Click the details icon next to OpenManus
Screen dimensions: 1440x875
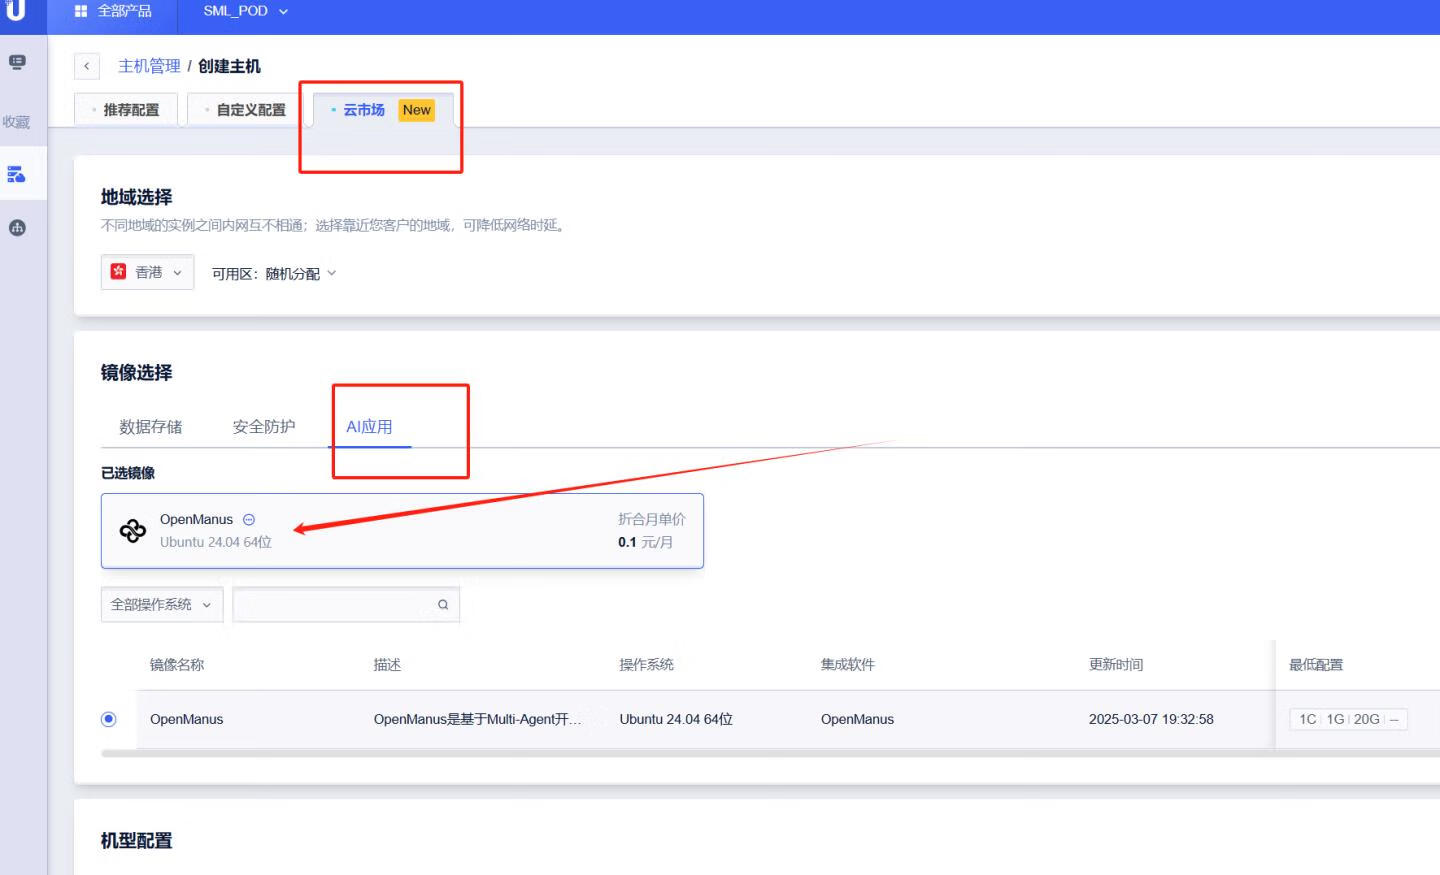pyautogui.click(x=249, y=519)
